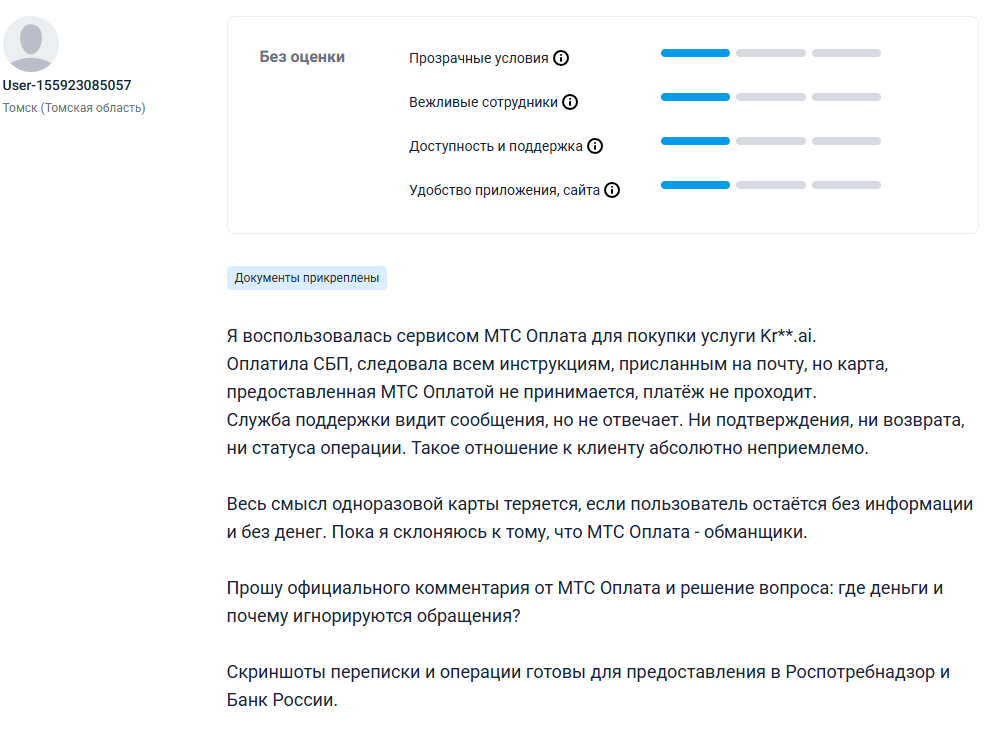The height and width of the screenshot is (729, 990).
Task: Click the user avatar placeholder image
Action: [33, 44]
